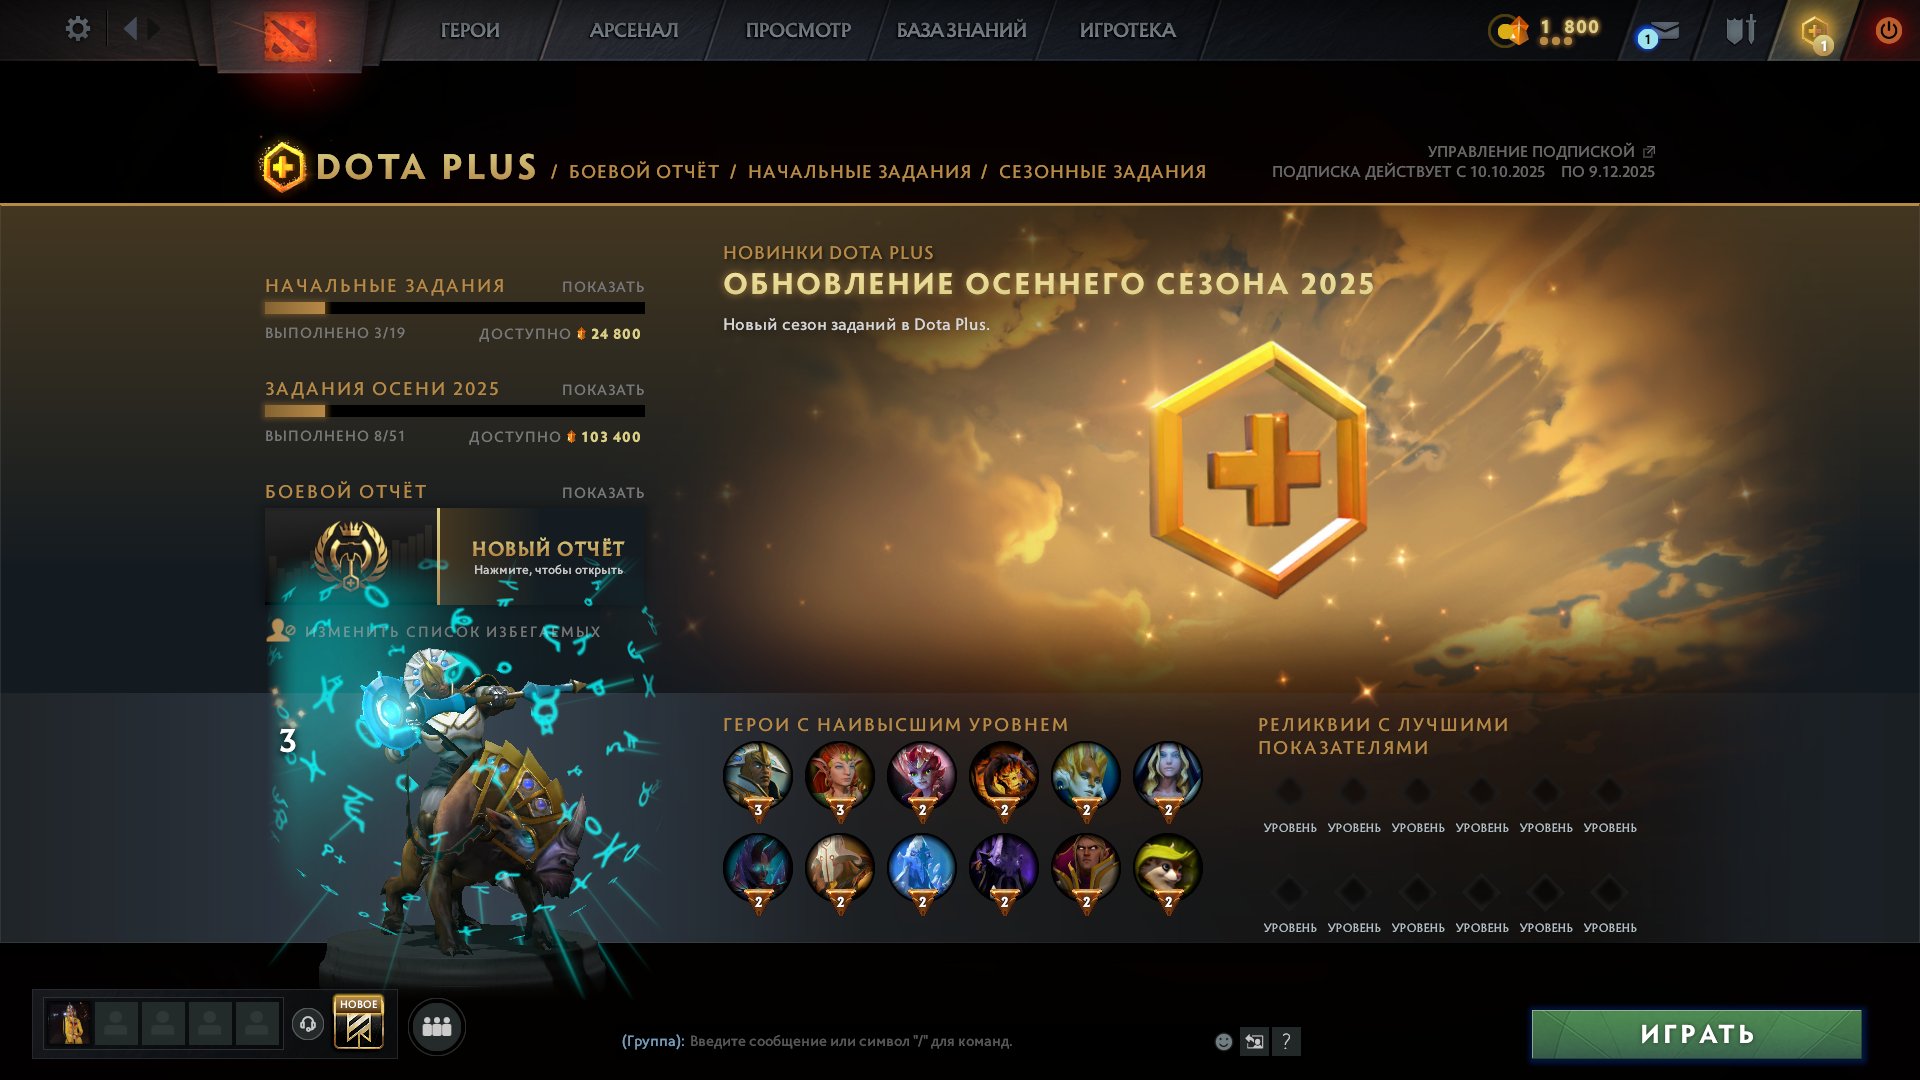The image size is (1920, 1080).
Task: Click the Dota 2 logo home button
Action: coord(290,36)
